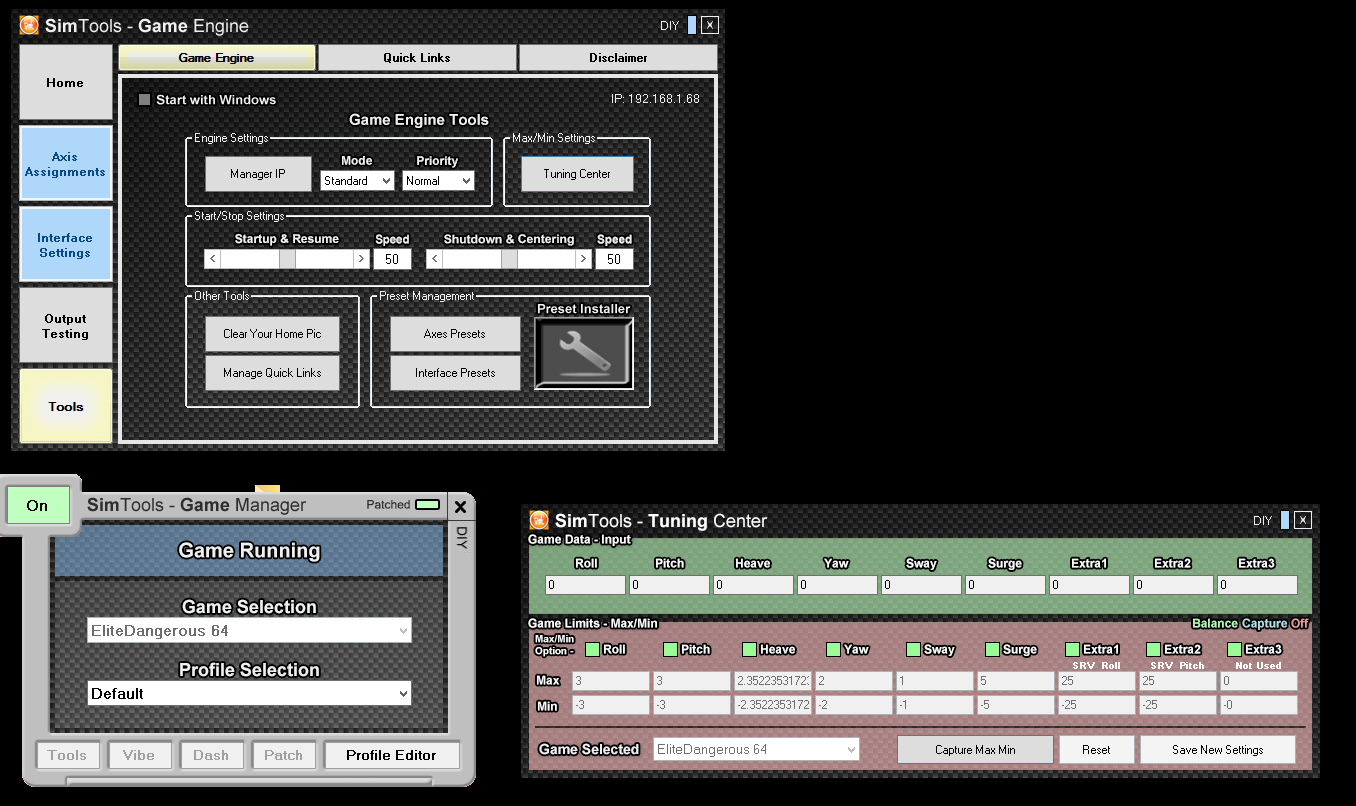Image resolution: width=1356 pixels, height=806 pixels.
Task: Click the Balance Capture Off label
Action: [x=1250, y=624]
